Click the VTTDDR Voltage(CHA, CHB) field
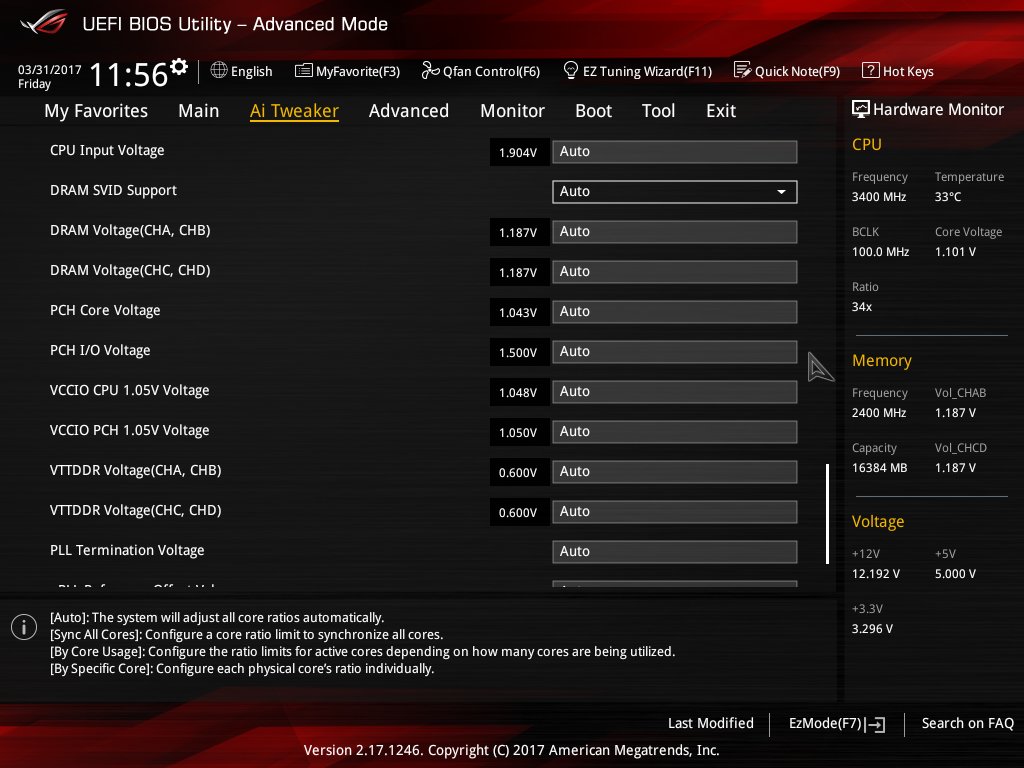 tap(675, 472)
